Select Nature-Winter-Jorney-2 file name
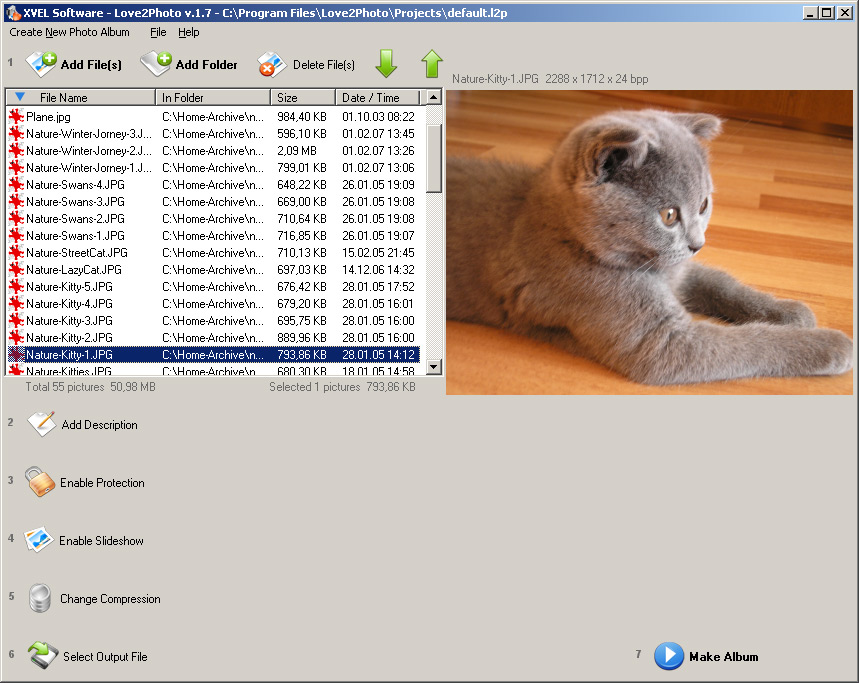Viewport: 859px width, 683px height. [x=89, y=151]
